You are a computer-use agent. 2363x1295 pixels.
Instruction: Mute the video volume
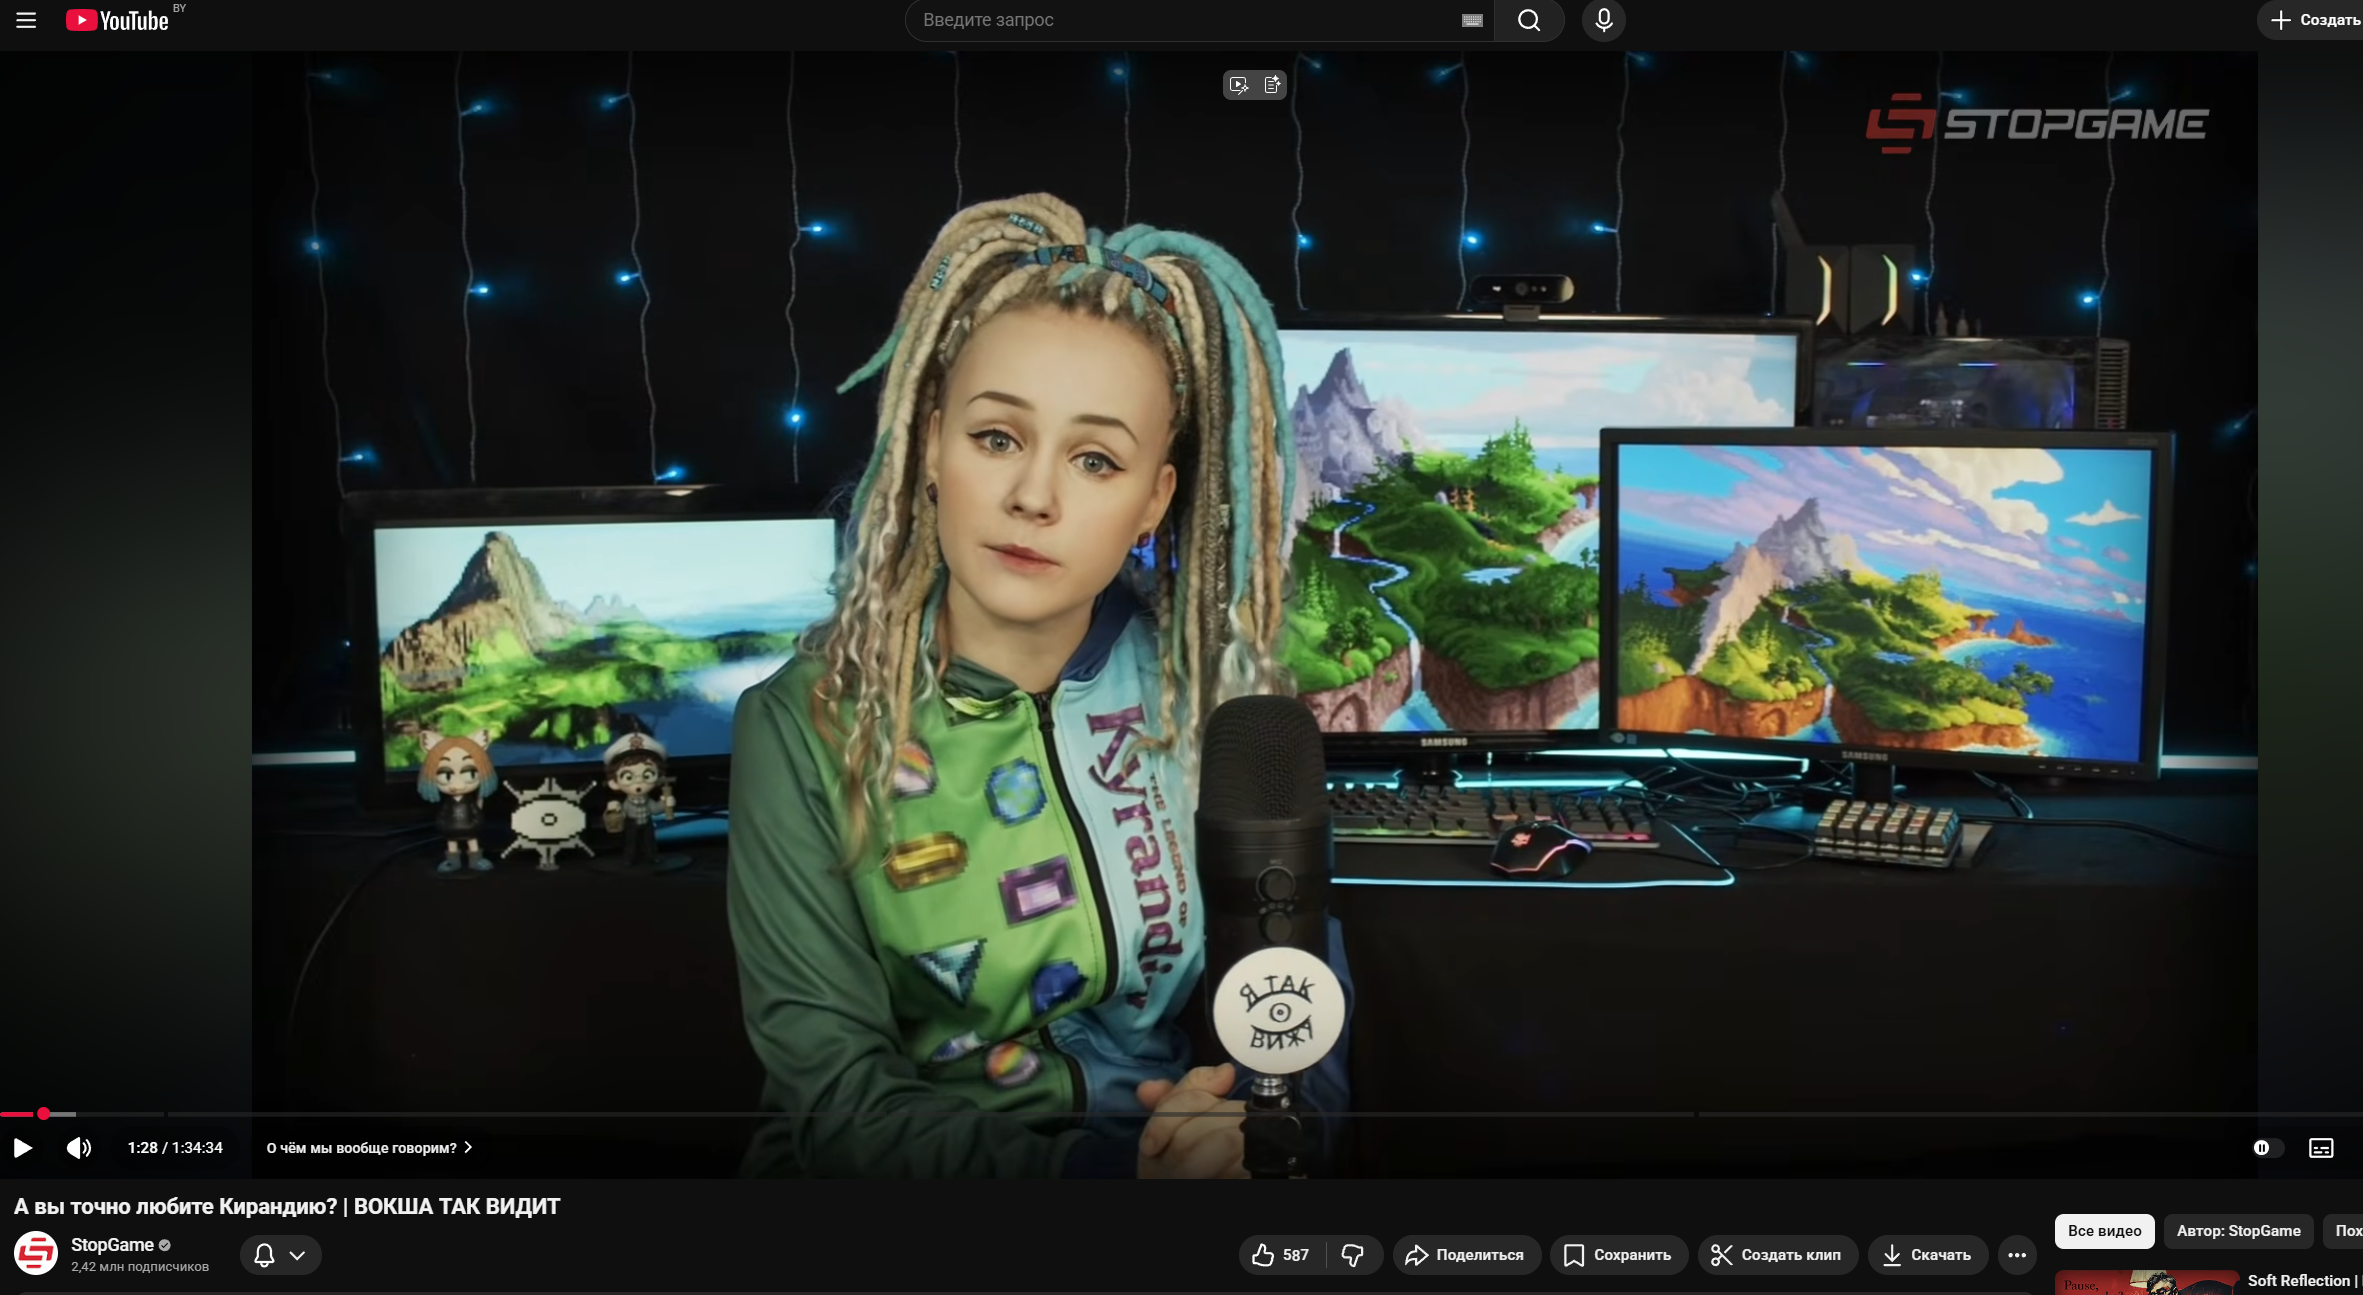(x=79, y=1148)
